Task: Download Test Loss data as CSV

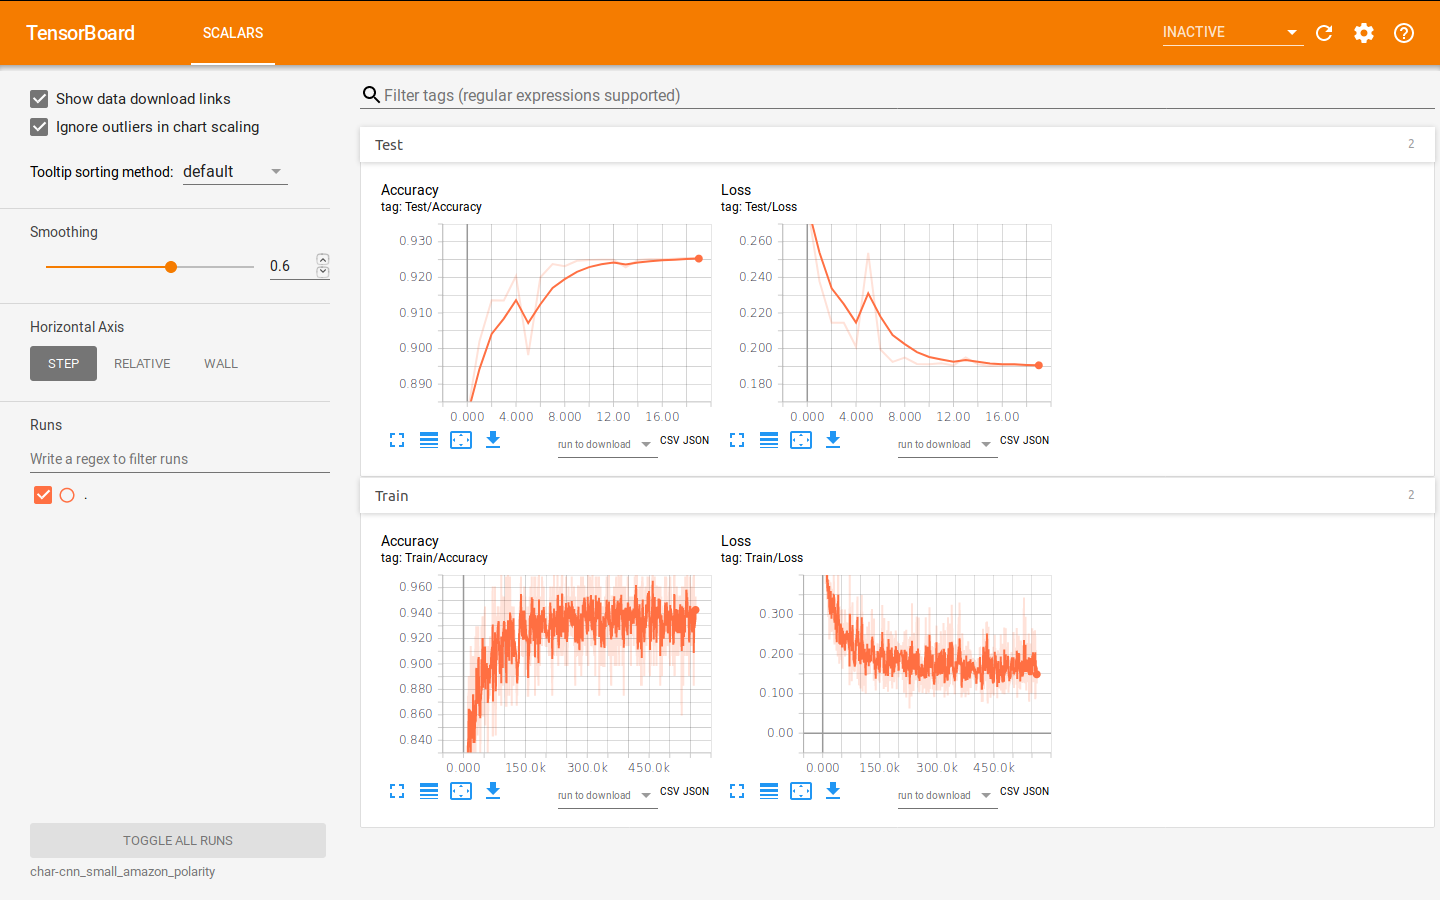Action: (1009, 440)
